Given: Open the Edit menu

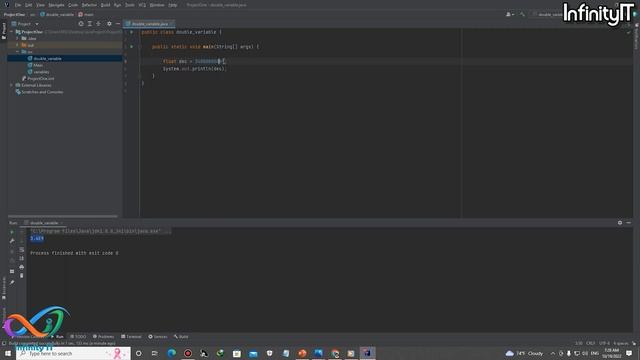Looking at the screenshot, I should (29, 5).
